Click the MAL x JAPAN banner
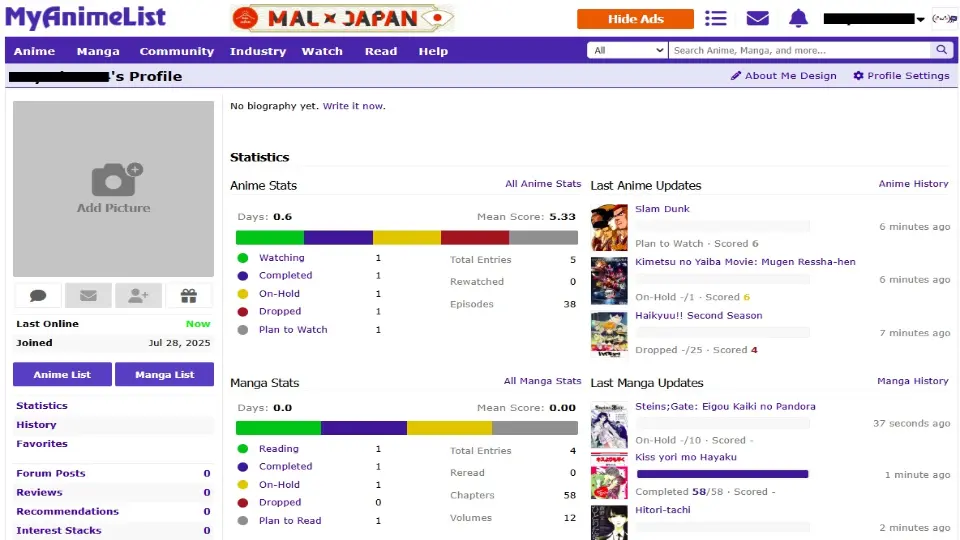Screen dimensions: 960x540 (343, 18)
